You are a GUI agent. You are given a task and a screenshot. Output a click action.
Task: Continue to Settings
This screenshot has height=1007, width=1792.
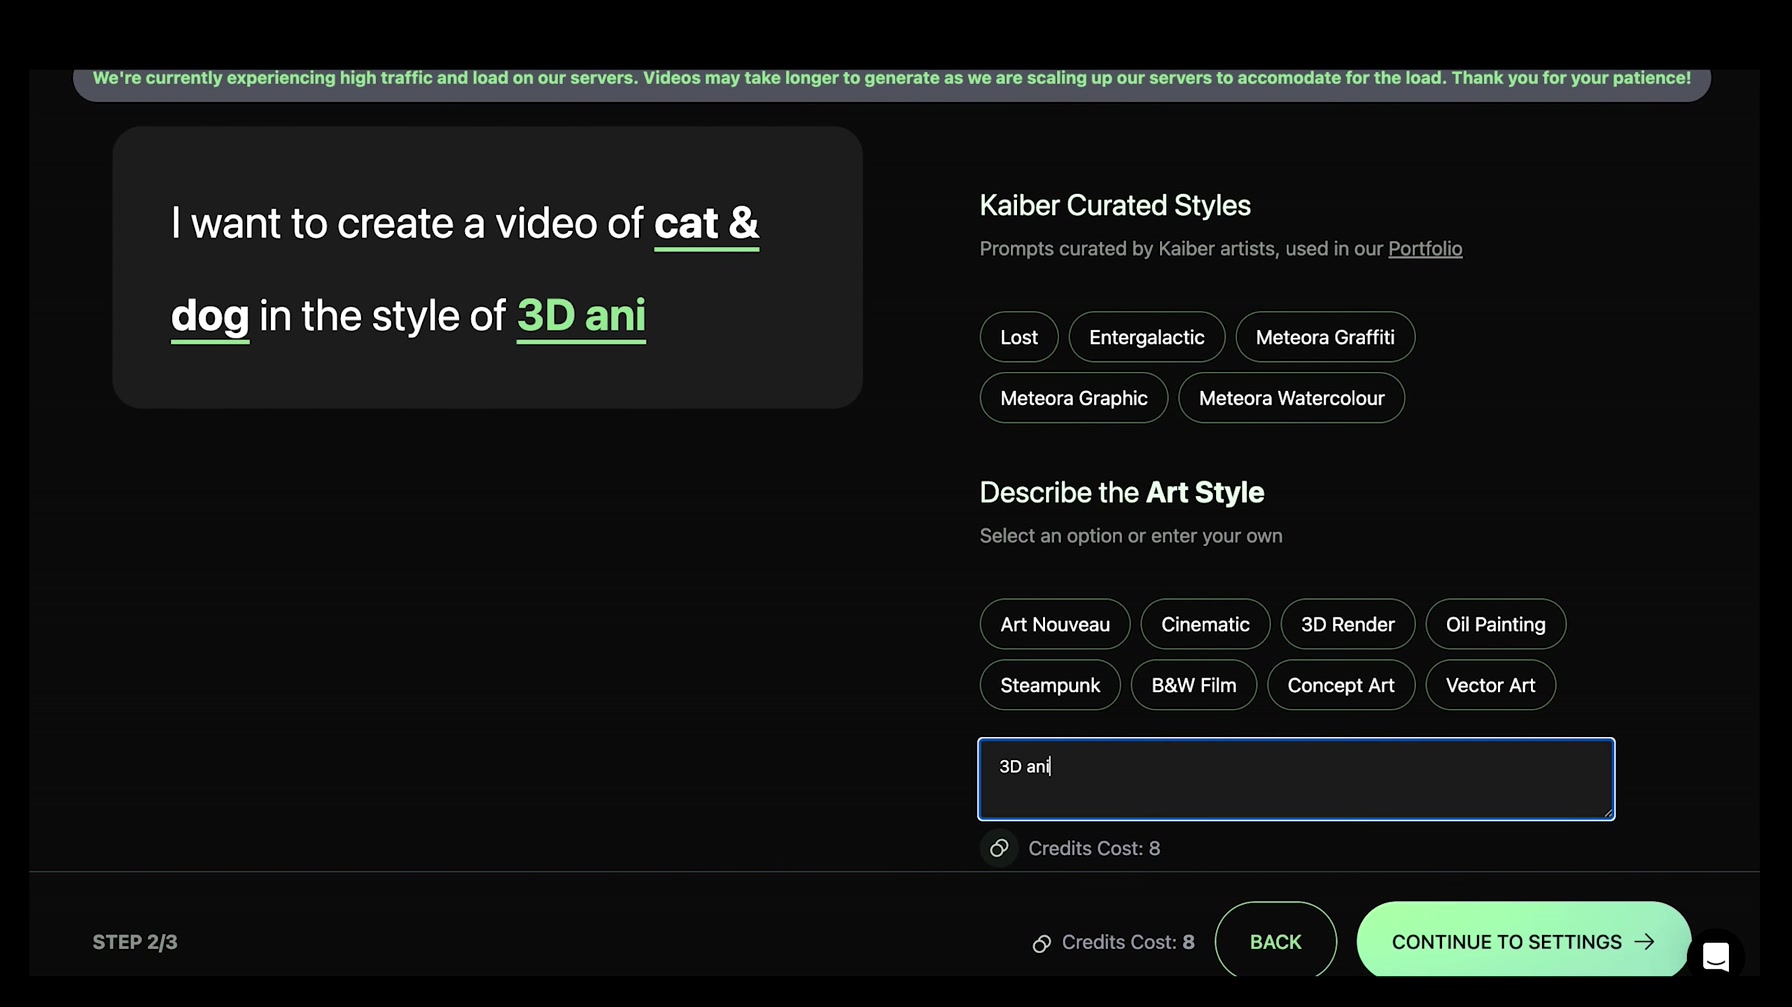(x=1523, y=942)
